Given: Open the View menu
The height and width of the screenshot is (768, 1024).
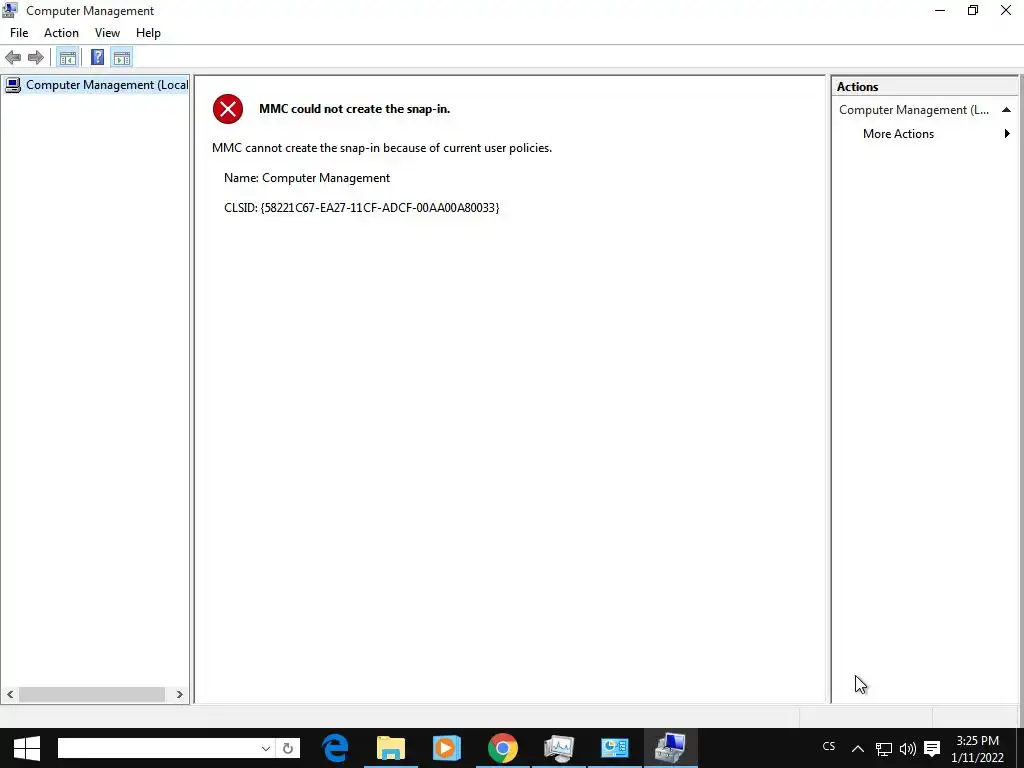Looking at the screenshot, I should click(107, 33).
